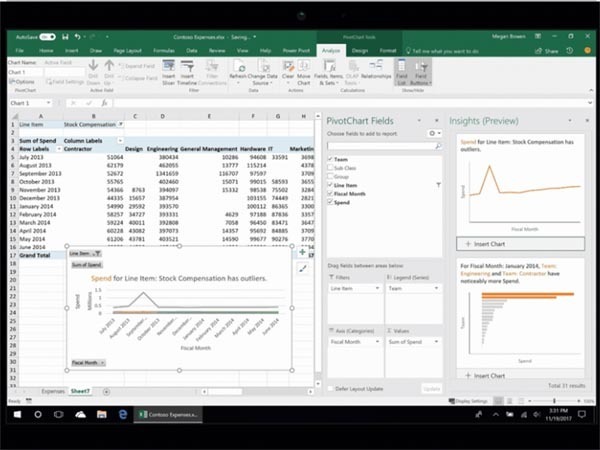Viewport: 600px width, 450px height.
Task: Click the Fiscal Month chart field button
Action: click(x=88, y=363)
